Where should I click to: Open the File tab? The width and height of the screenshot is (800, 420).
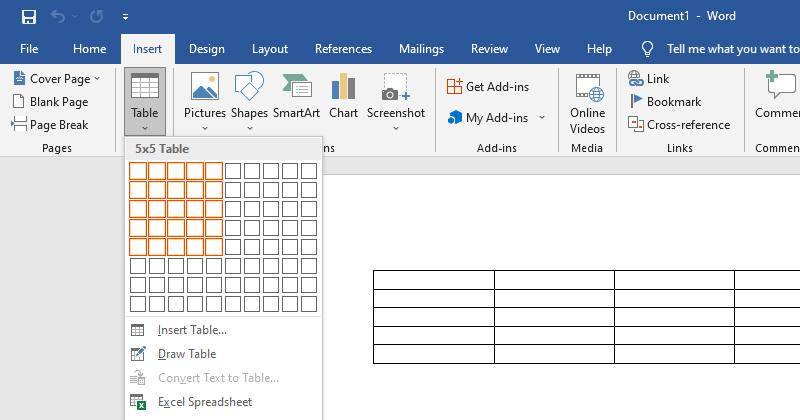pos(29,49)
